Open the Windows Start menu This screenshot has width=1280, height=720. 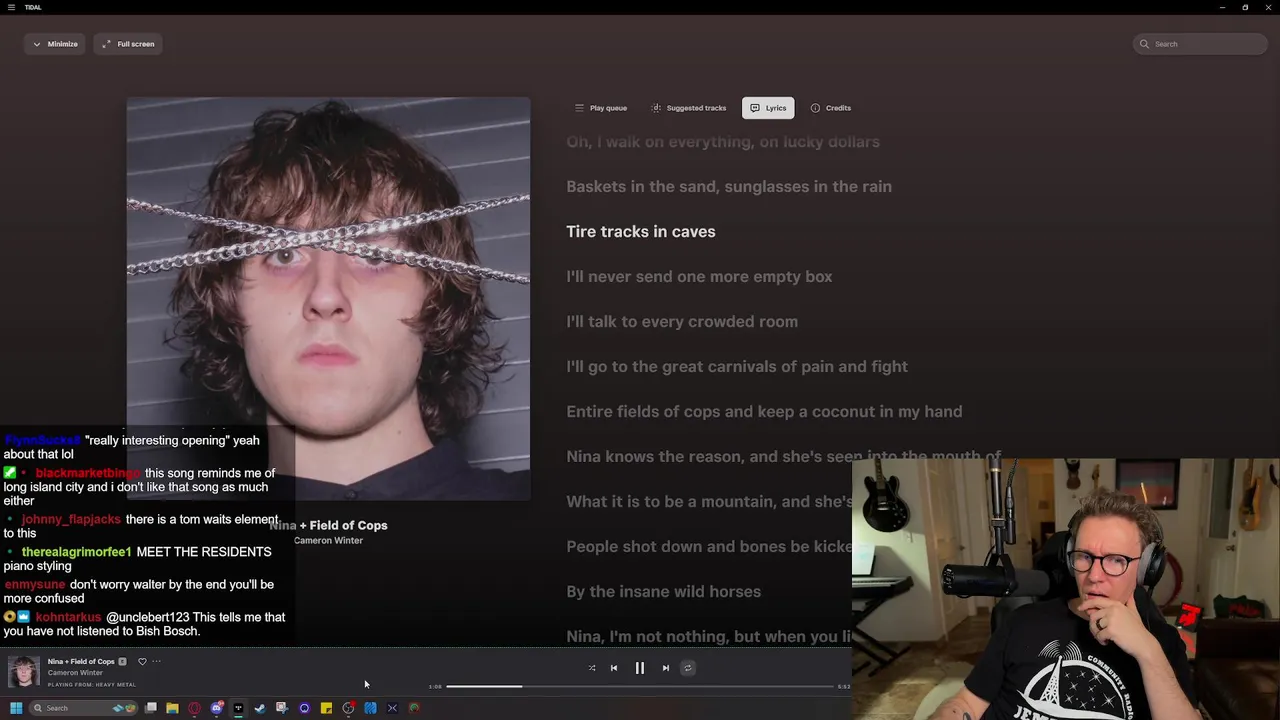point(16,708)
